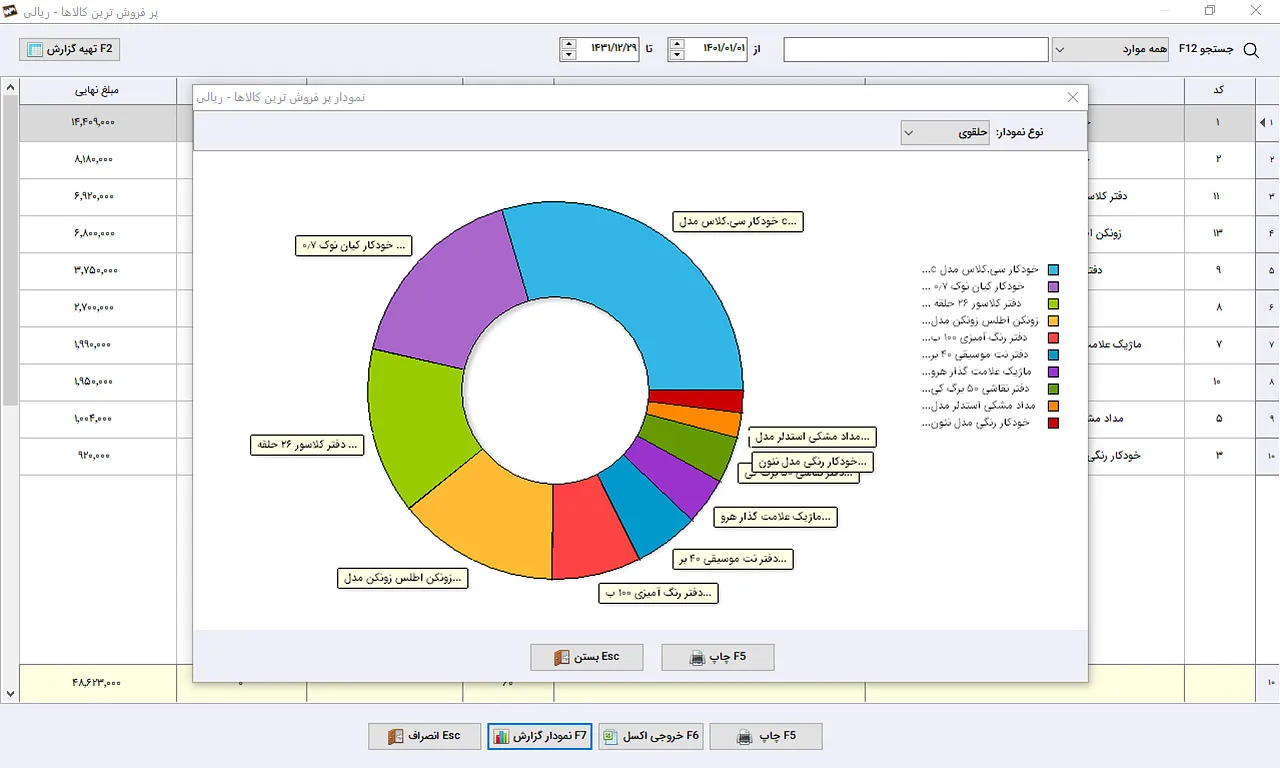The image size is (1280, 768).
Task: Click the search magnifier icon
Action: point(1250,49)
